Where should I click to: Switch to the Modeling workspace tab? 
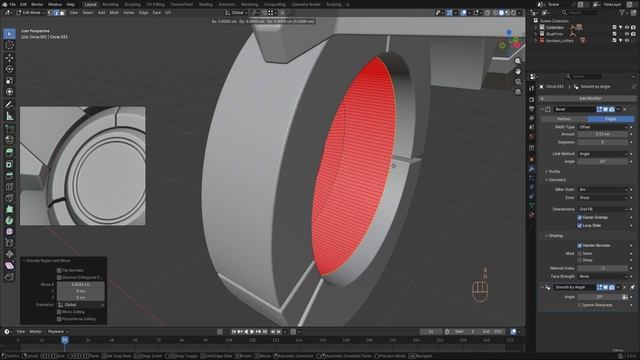click(x=110, y=4)
